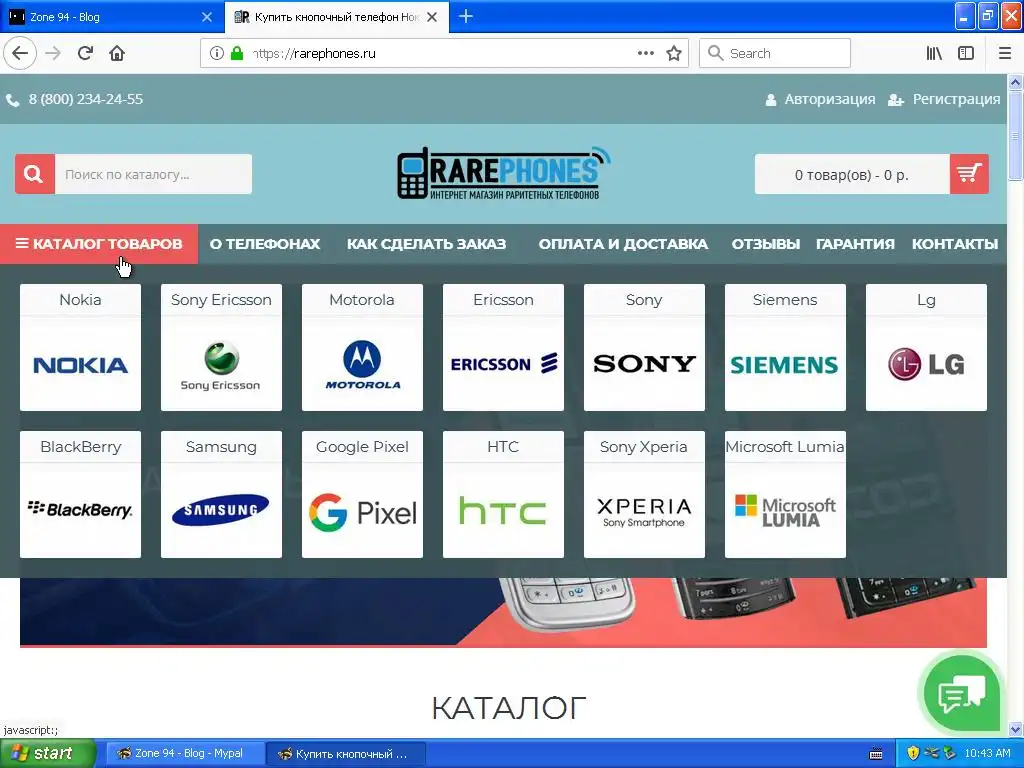Open the browser hamburger menu
Screen dimensions: 1024x768
[x=1005, y=54]
